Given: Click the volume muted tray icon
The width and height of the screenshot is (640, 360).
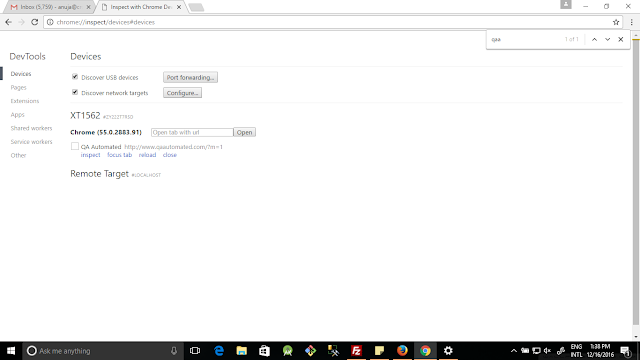Looking at the screenshot, I should tap(548, 351).
